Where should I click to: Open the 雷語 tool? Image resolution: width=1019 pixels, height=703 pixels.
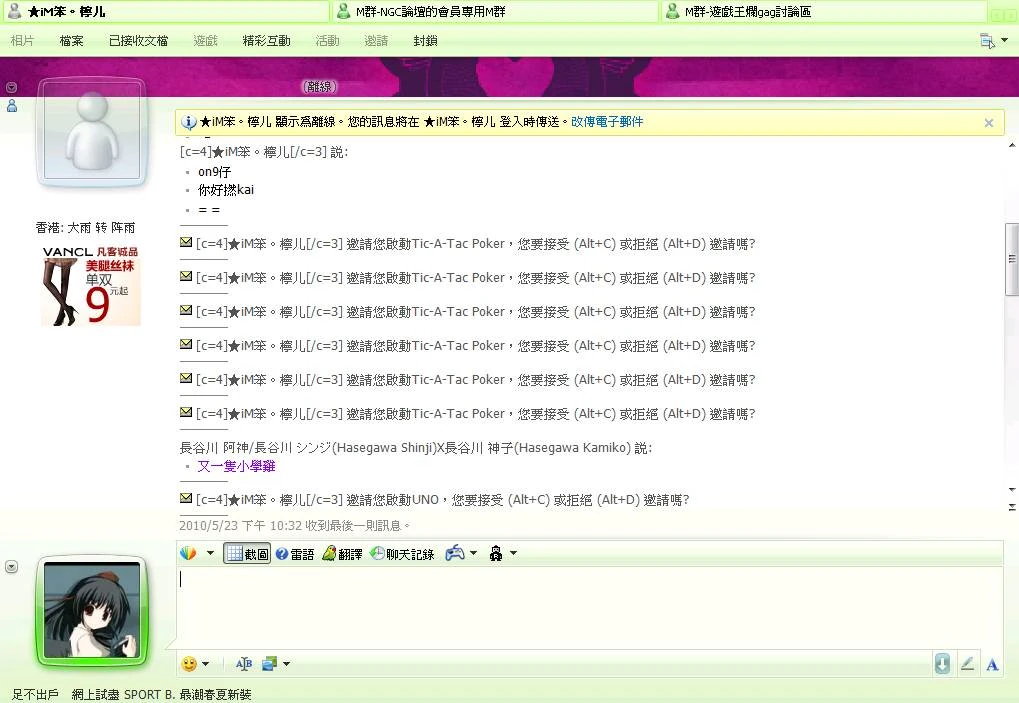click(x=295, y=554)
